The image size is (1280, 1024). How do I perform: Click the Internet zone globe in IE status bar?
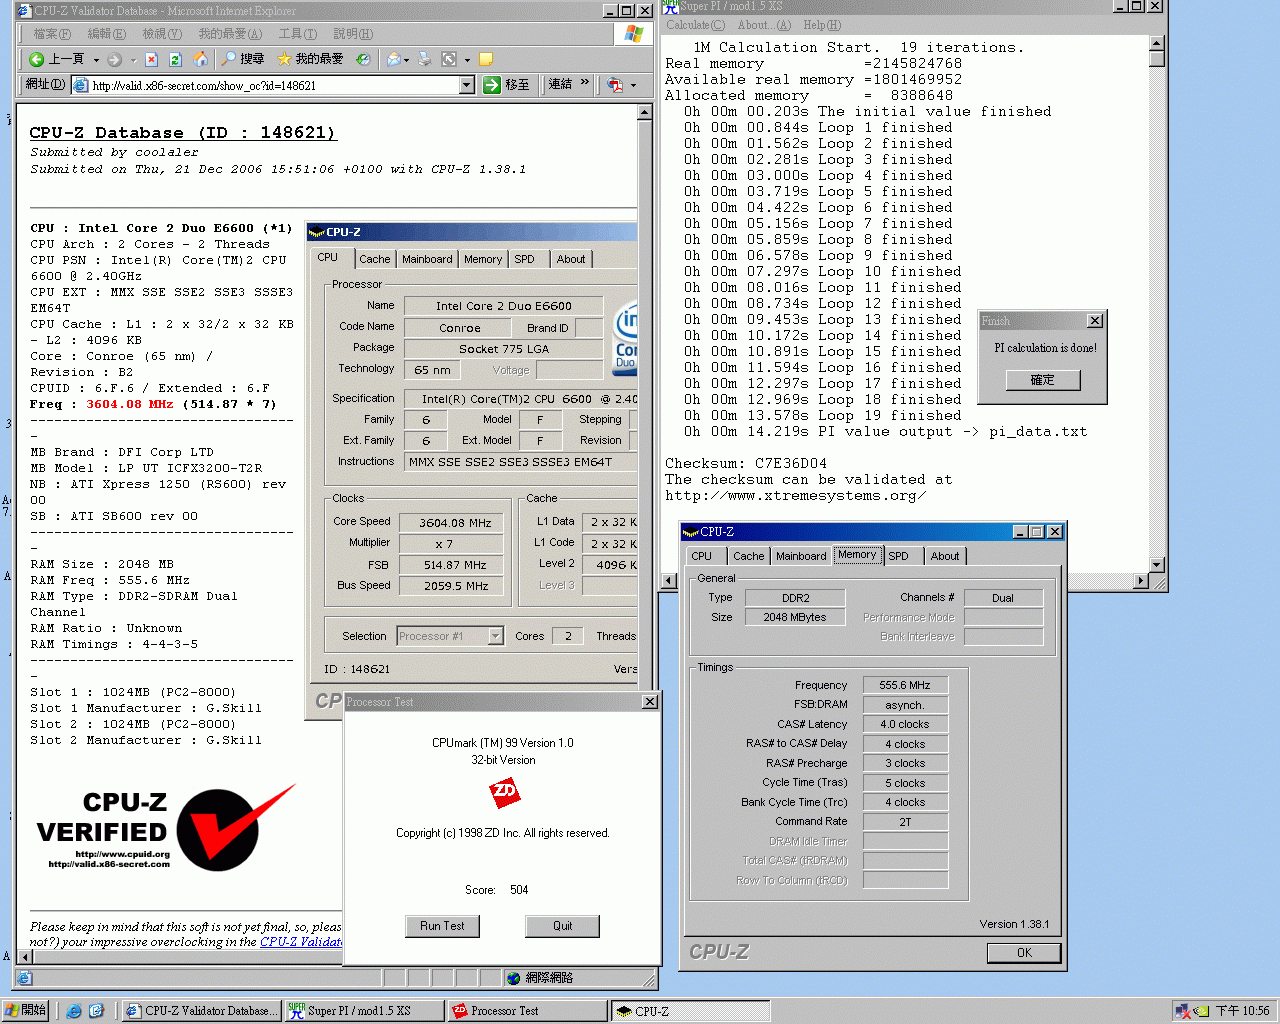(513, 978)
